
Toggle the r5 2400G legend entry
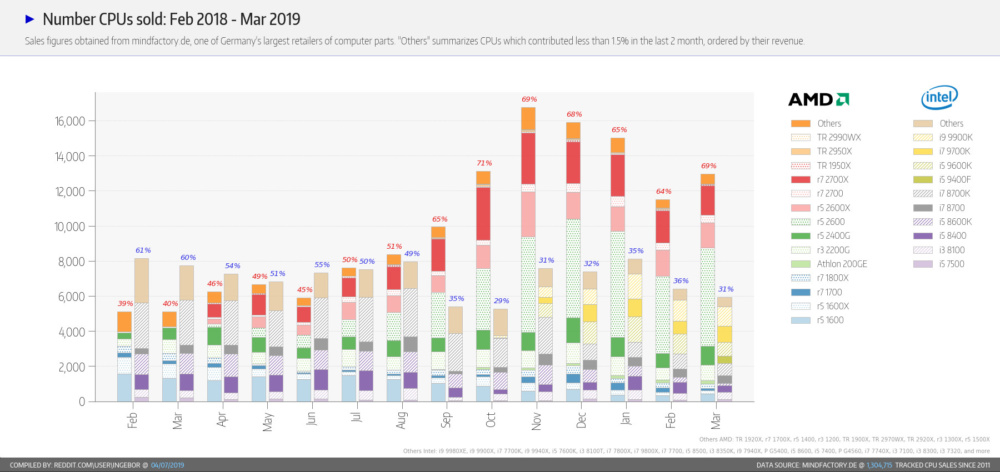point(823,235)
